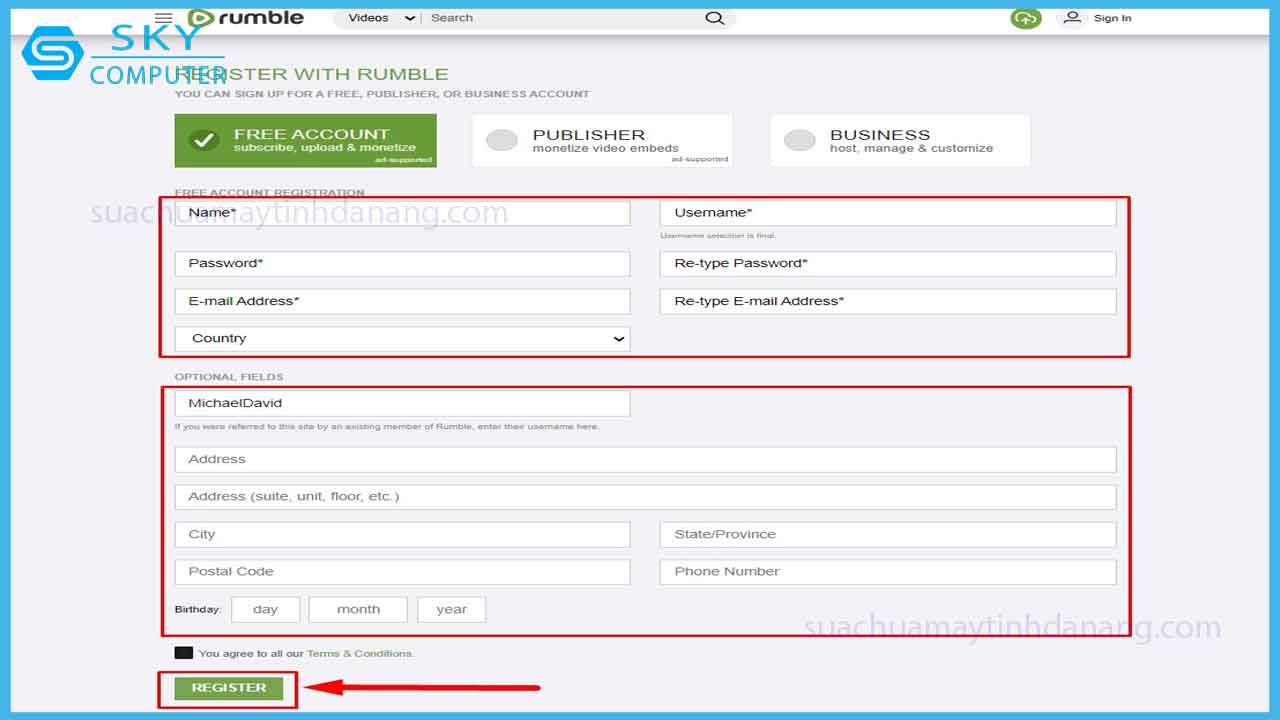Click the Password field

click(403, 263)
